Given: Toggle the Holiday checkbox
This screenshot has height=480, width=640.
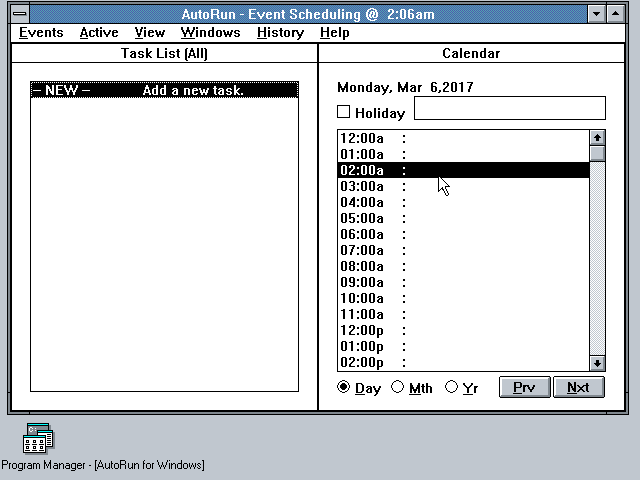Looking at the screenshot, I should coord(343,112).
